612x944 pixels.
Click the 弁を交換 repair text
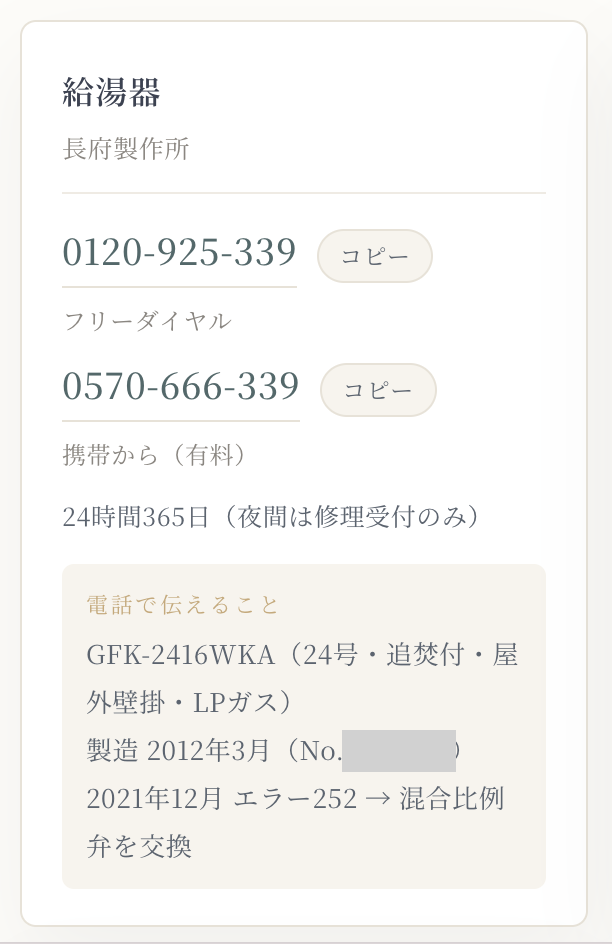point(139,847)
